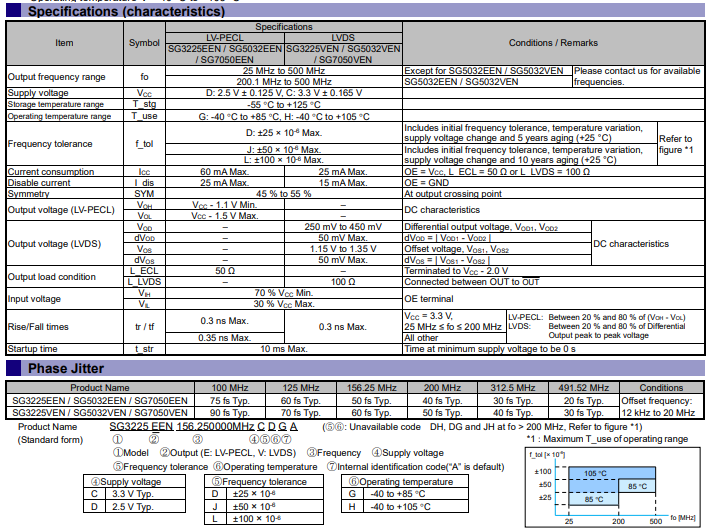Click the '1.15 V to 1.35 V' value
Image resolution: width=717 pixels, height=531 pixels.
tap(343, 249)
